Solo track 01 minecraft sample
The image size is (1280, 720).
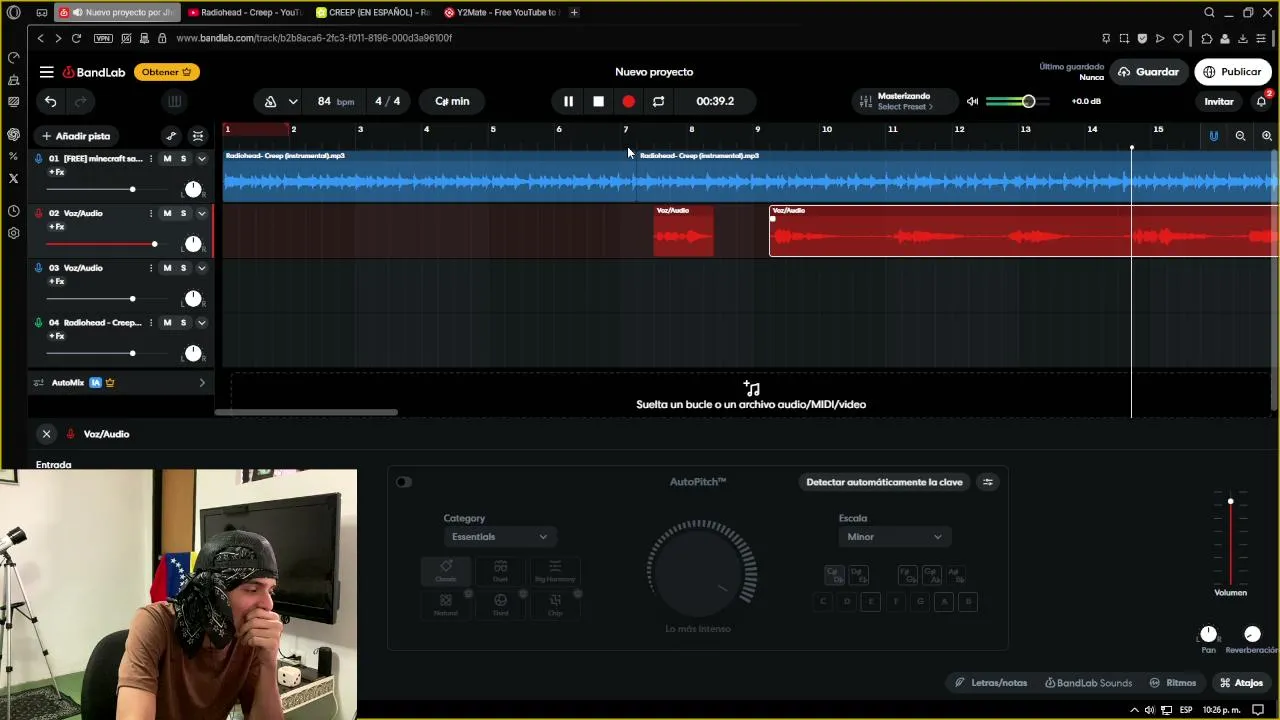[183, 159]
